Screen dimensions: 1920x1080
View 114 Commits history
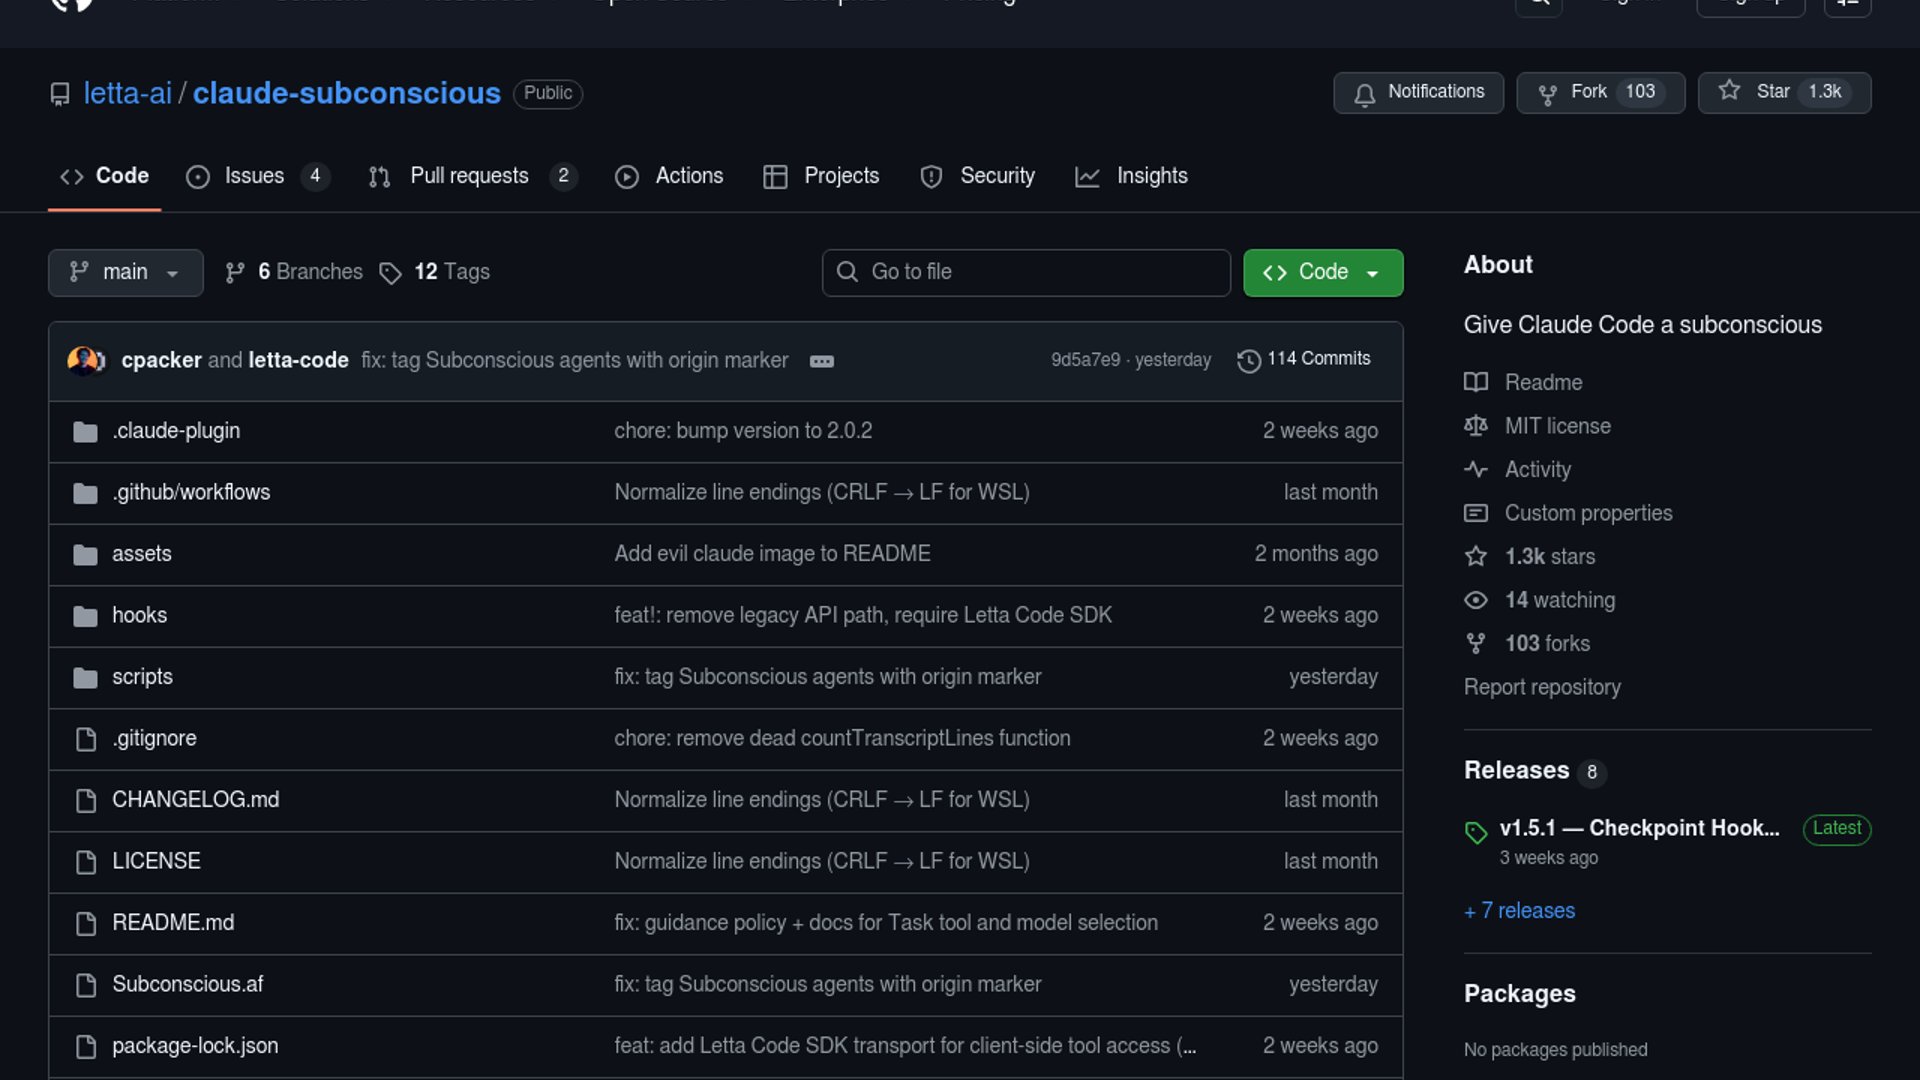point(1304,359)
